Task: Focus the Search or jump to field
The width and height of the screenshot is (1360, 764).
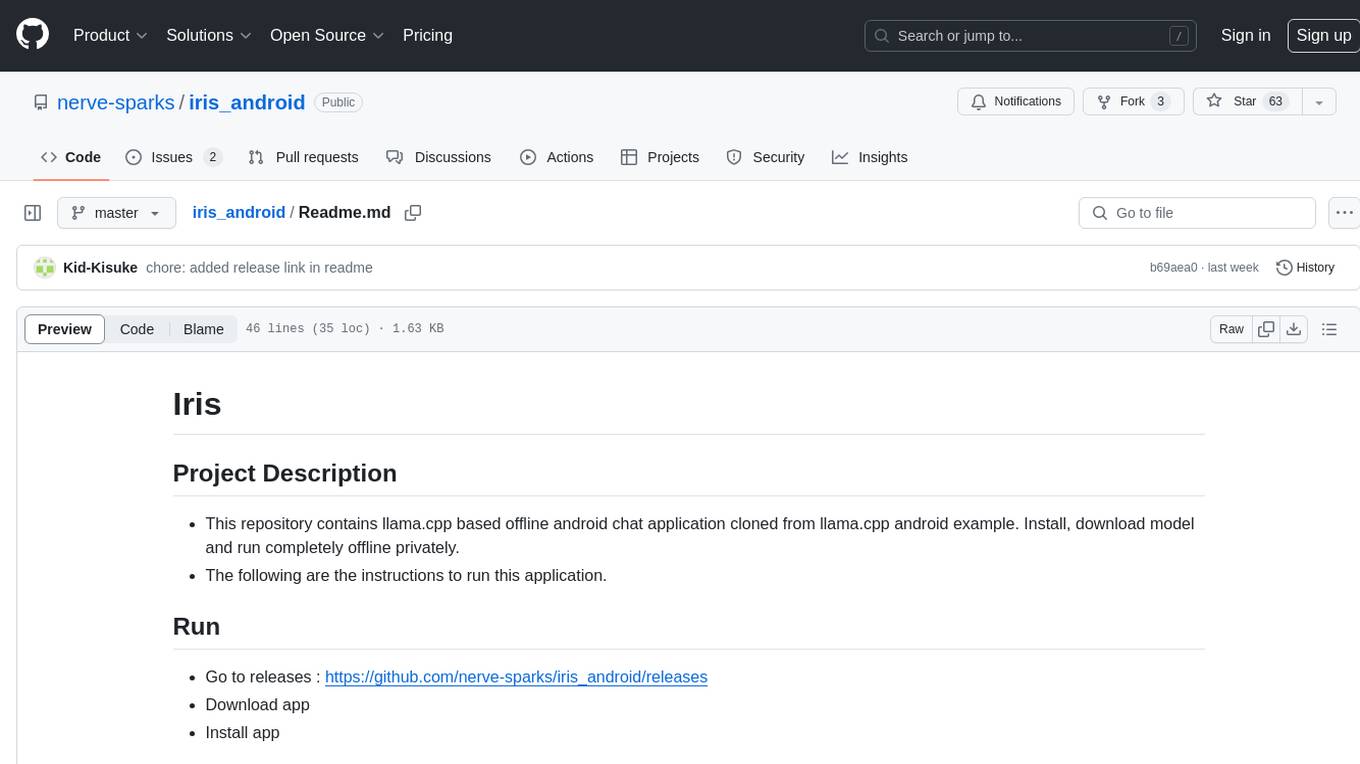Action: tap(1032, 36)
